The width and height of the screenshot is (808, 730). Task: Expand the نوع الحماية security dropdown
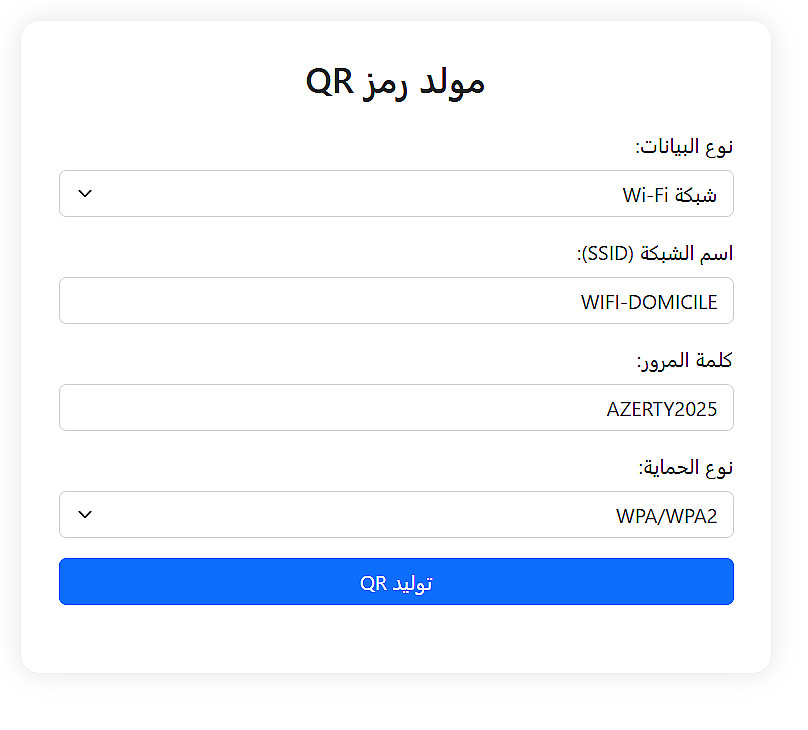[396, 514]
